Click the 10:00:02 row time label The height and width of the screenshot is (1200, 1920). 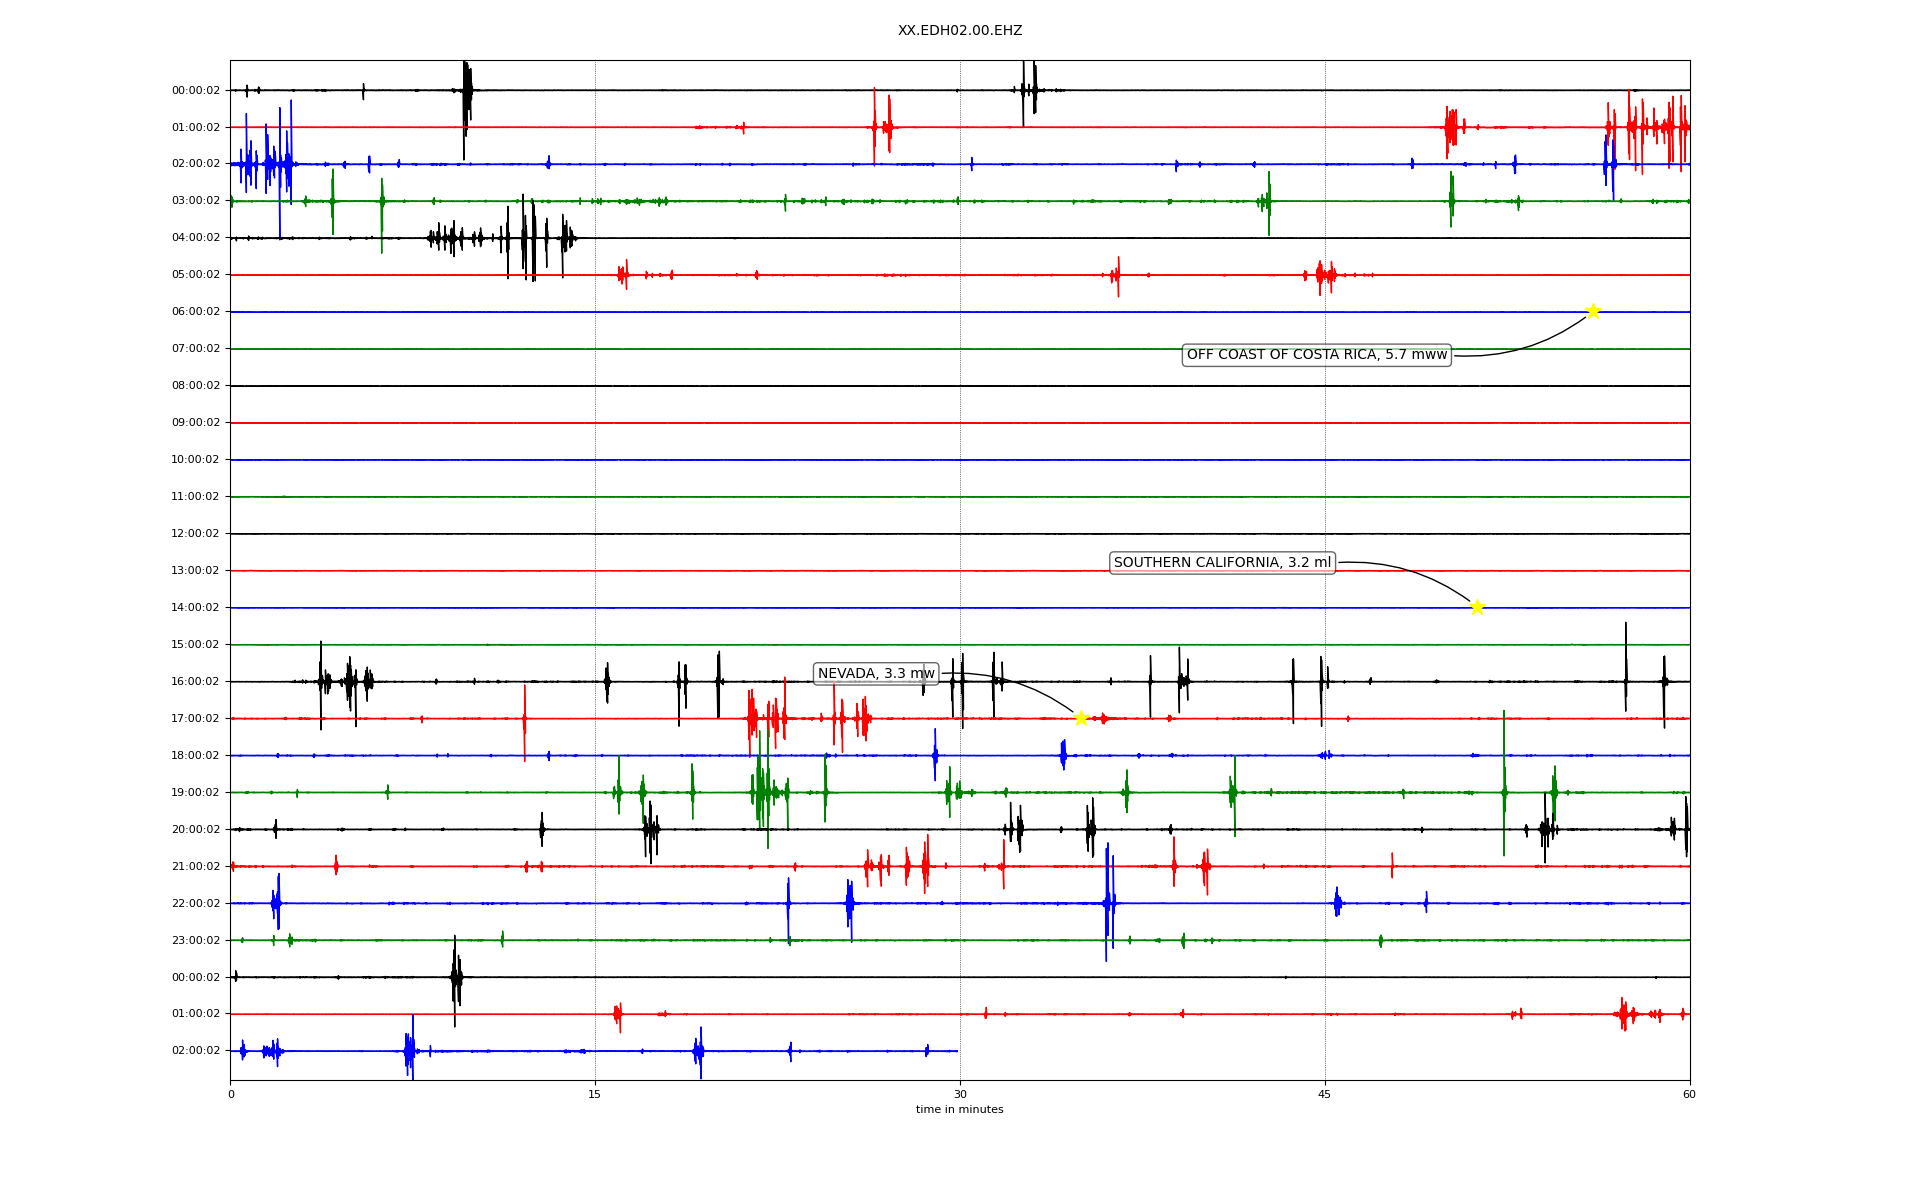195,460
